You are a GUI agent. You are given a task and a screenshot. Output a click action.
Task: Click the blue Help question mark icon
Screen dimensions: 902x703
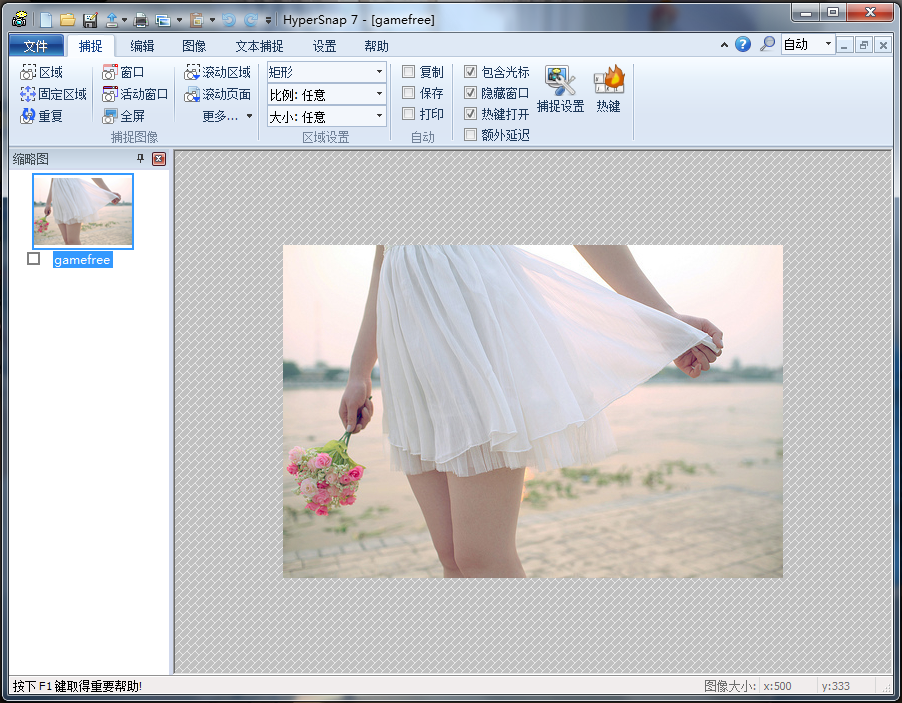pos(743,45)
